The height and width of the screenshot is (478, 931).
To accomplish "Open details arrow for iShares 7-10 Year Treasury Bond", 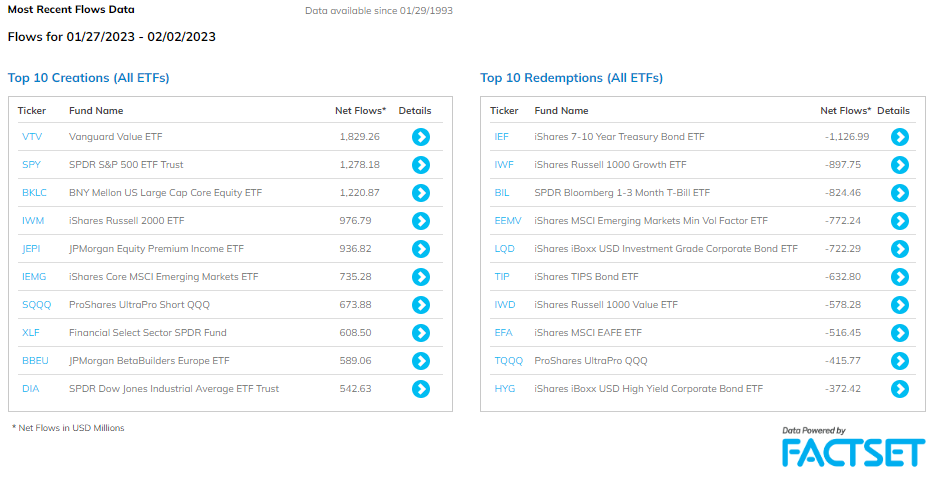I will pyautogui.click(x=900, y=137).
